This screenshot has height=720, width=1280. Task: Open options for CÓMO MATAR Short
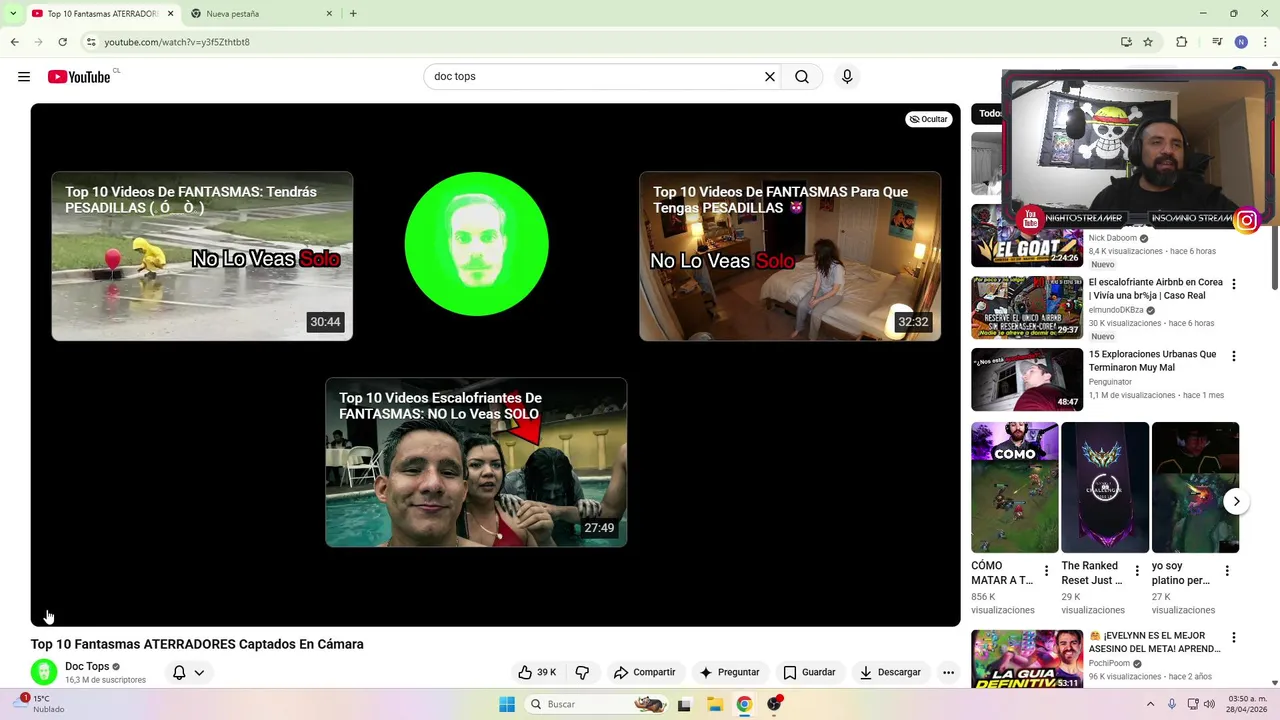pyautogui.click(x=1046, y=571)
